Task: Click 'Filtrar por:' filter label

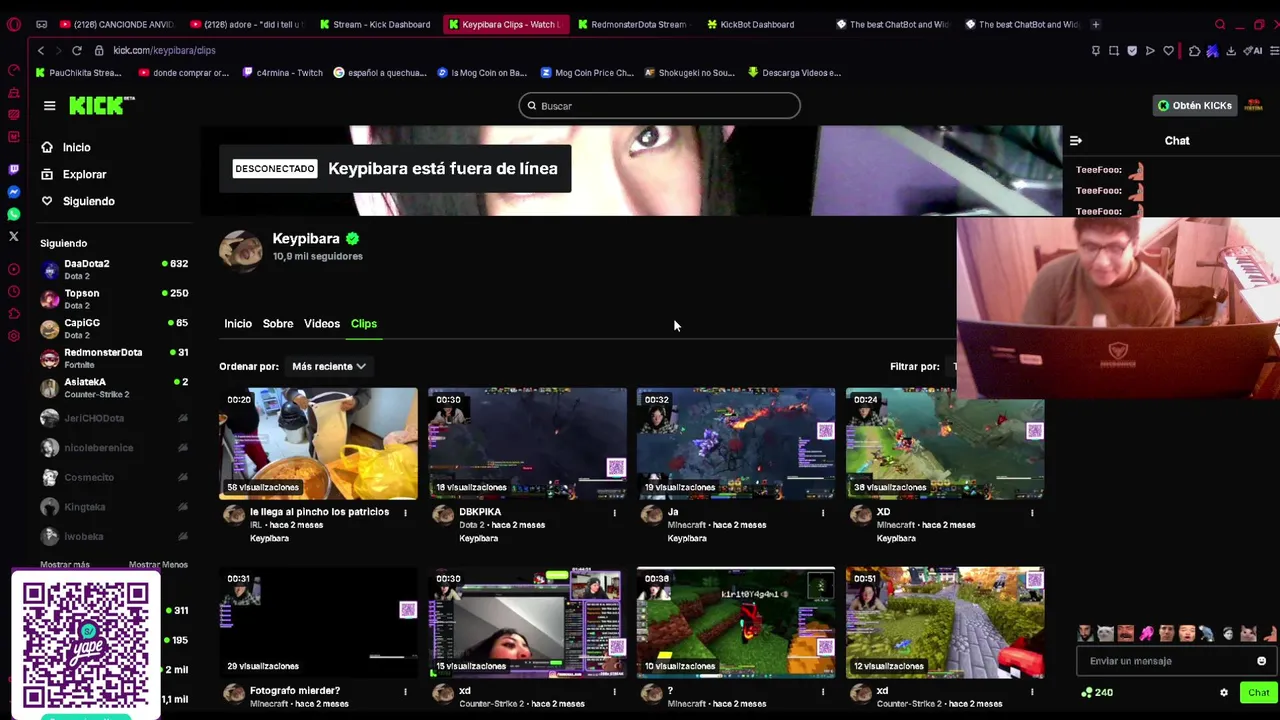Action: coord(914,366)
